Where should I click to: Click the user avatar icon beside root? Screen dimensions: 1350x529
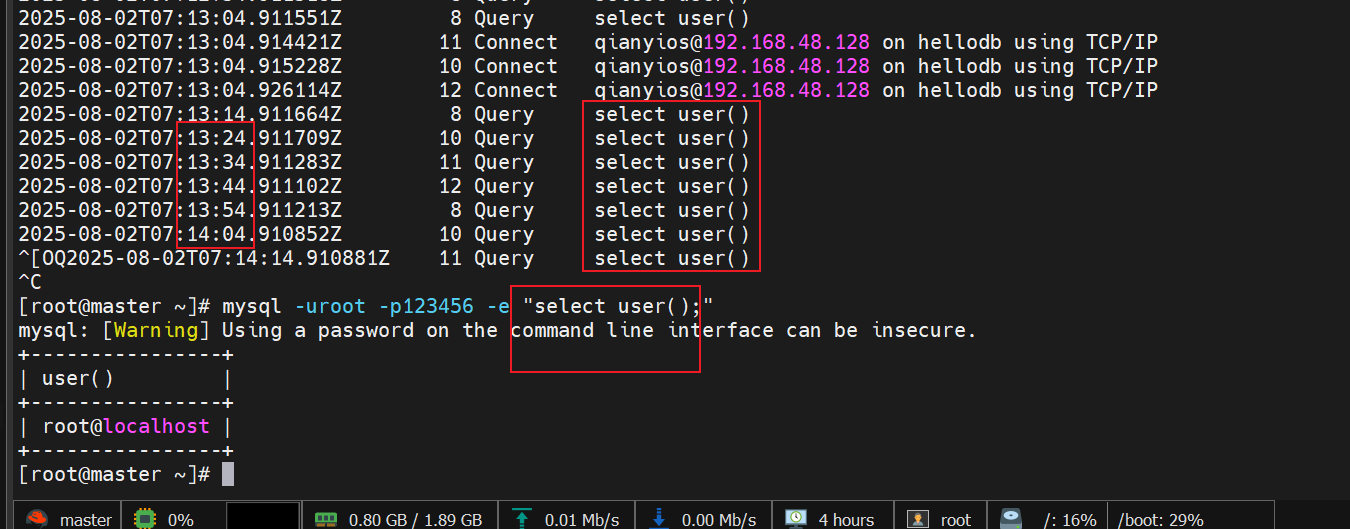(x=917, y=519)
